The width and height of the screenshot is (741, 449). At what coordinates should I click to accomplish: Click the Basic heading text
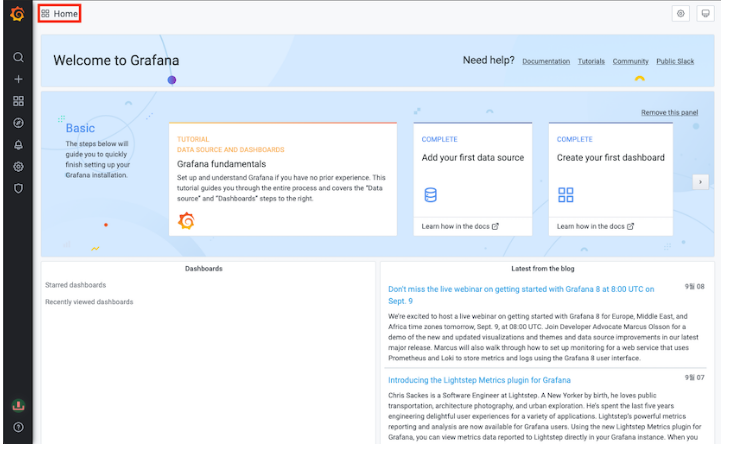(80, 128)
